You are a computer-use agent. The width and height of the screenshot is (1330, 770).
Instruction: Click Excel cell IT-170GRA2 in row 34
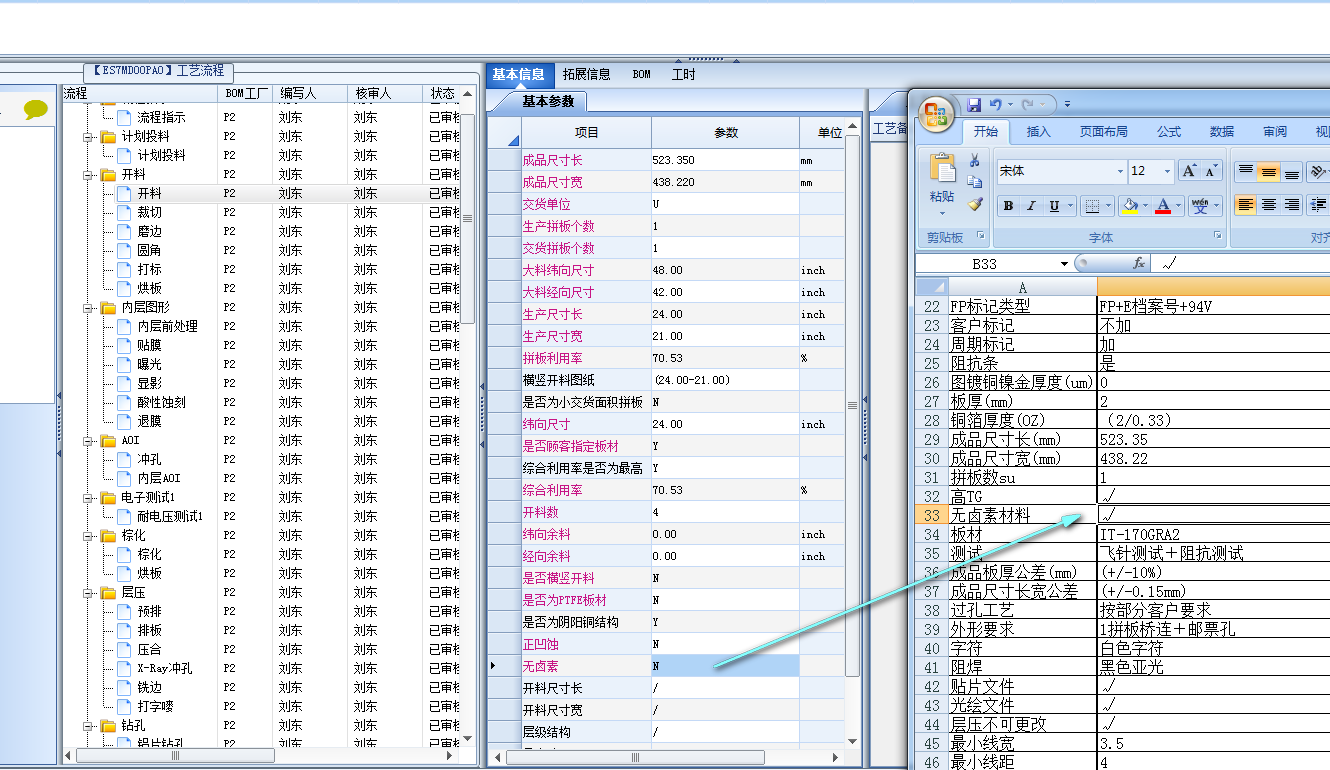1213,535
